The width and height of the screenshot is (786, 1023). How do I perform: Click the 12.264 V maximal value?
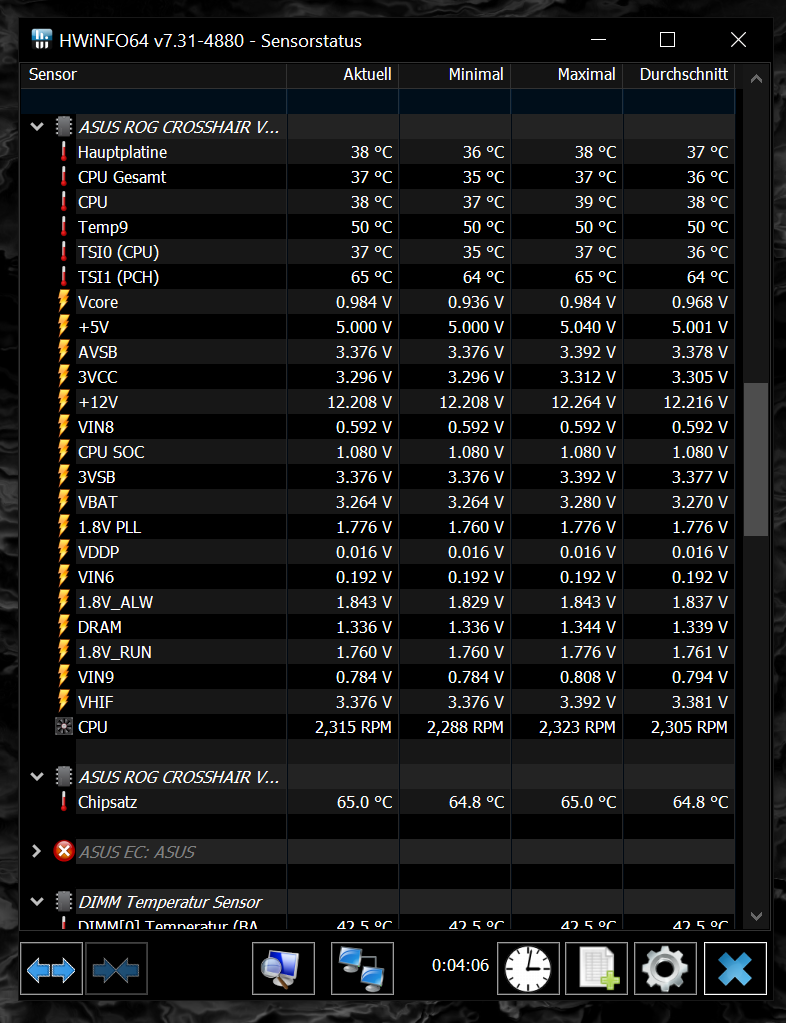click(x=583, y=402)
